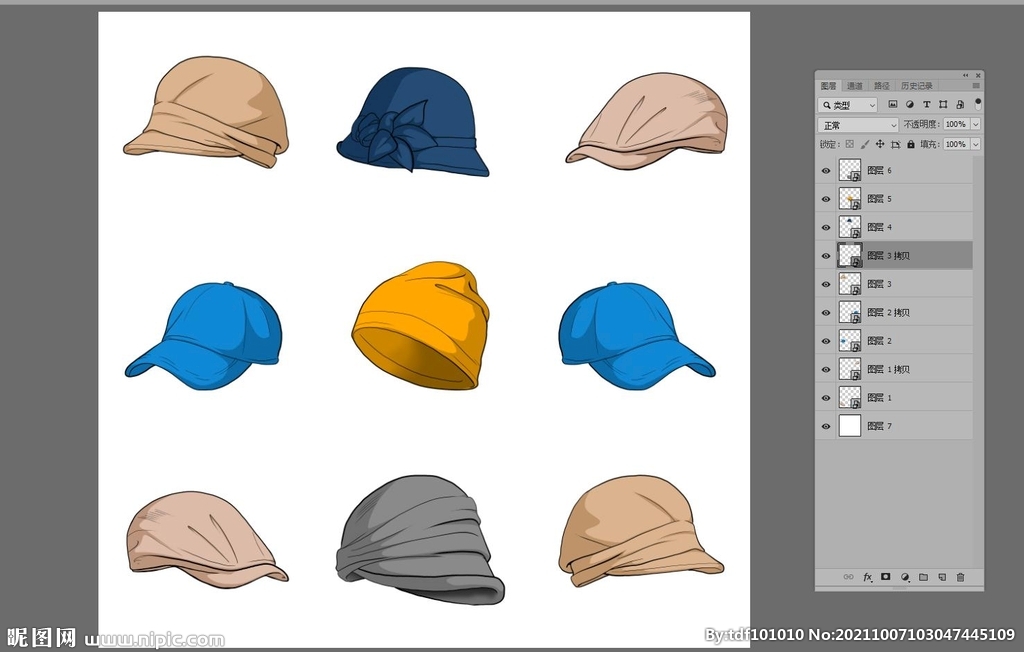
Task: Expand the 不透明度 opacity dropdown arrow
Action: point(975,125)
